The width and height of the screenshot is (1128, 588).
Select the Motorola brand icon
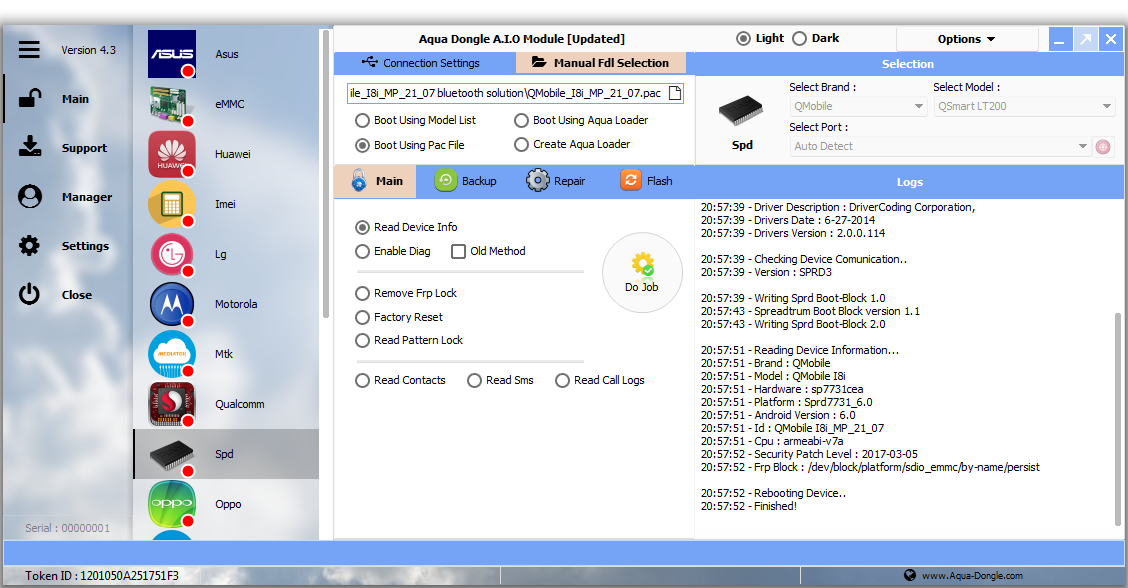[172, 304]
